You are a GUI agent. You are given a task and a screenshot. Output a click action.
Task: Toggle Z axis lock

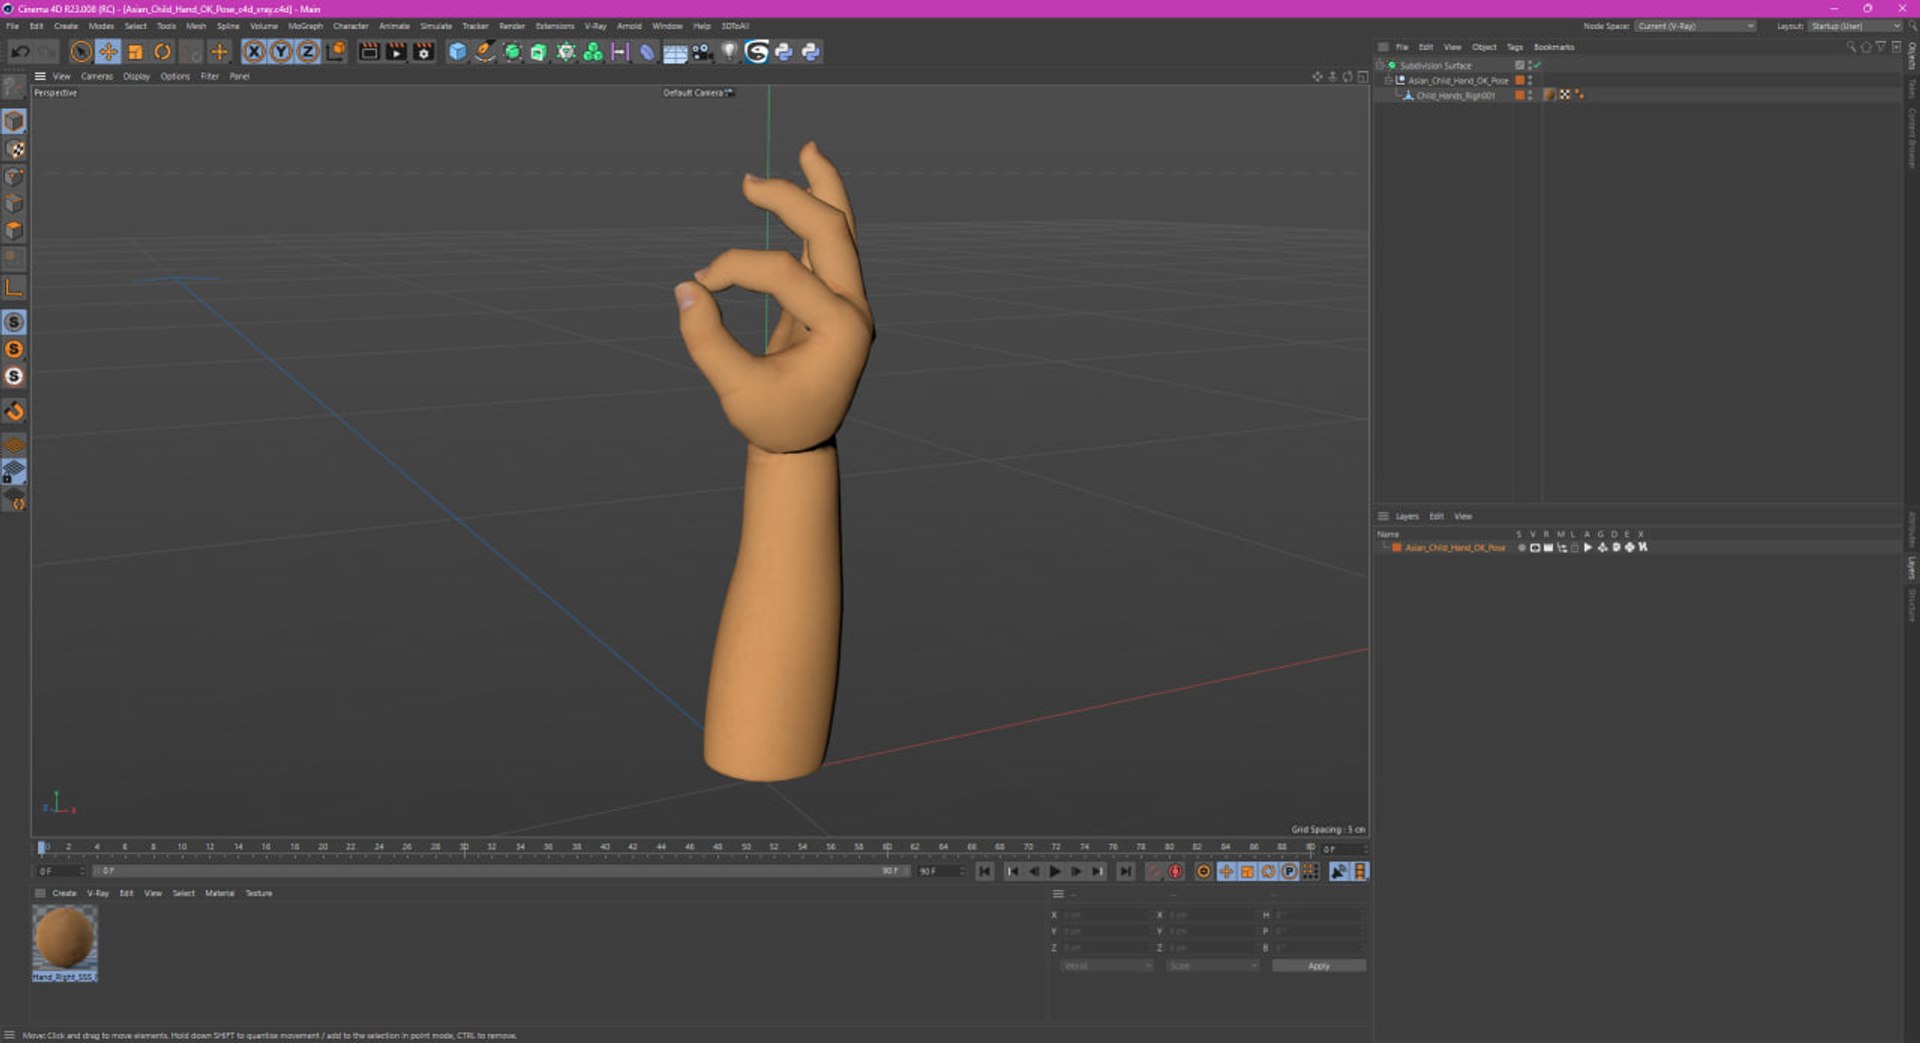(x=308, y=52)
